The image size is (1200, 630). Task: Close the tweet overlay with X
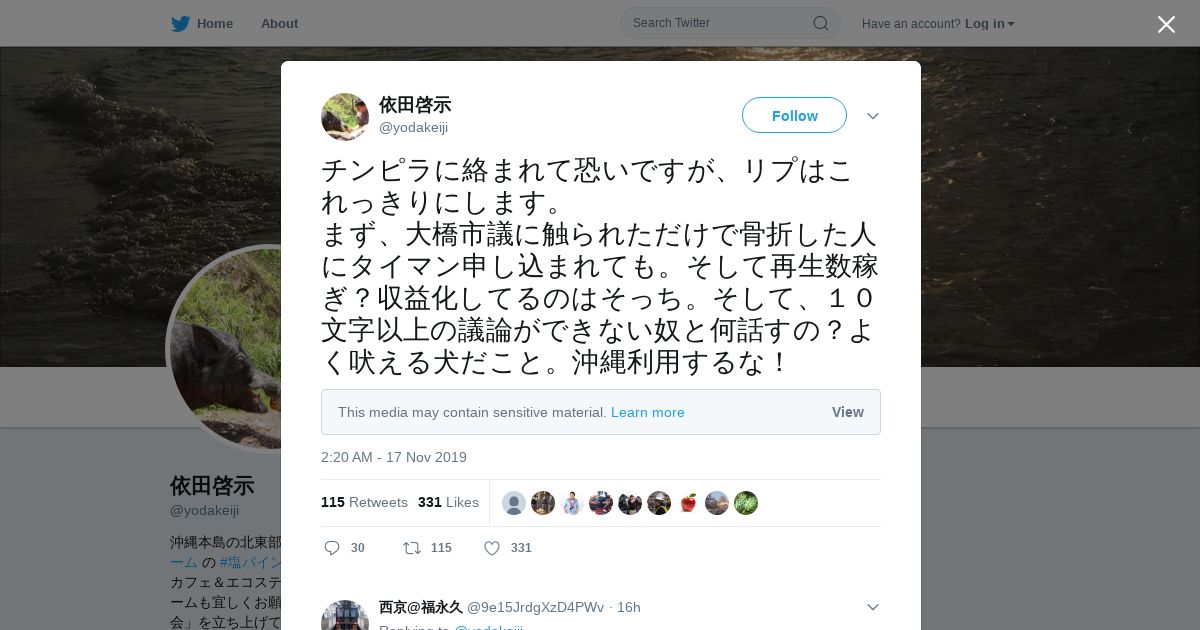click(x=1166, y=24)
